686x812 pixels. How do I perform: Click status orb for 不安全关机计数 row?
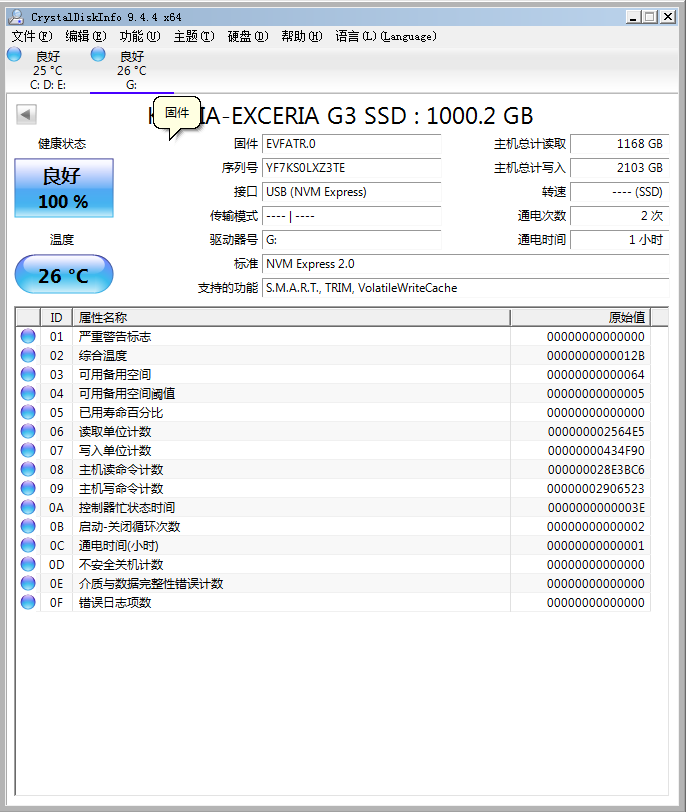pos(28,564)
